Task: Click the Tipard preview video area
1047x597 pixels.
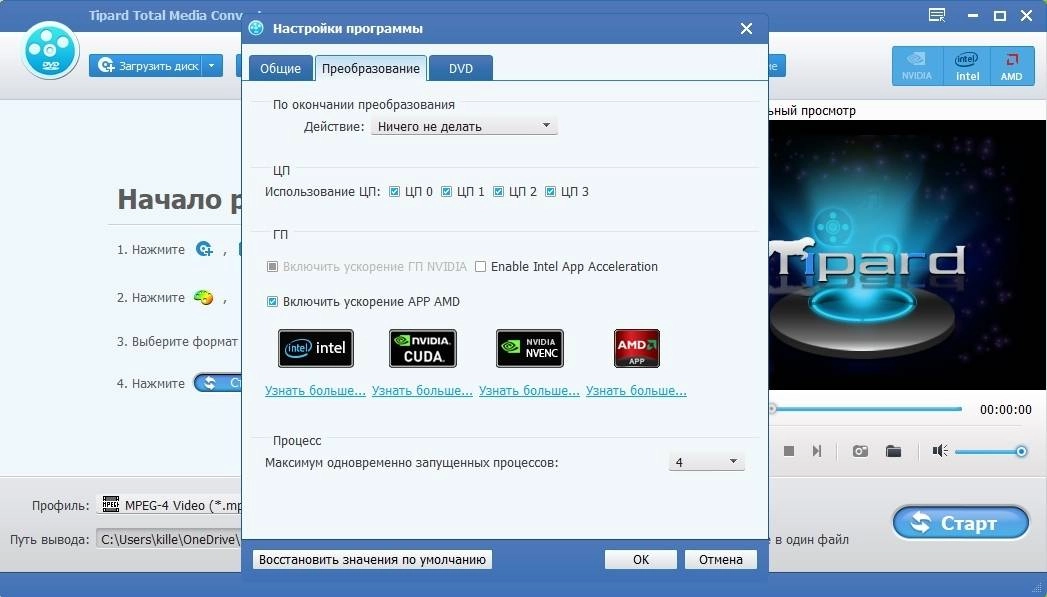Action: (x=907, y=255)
